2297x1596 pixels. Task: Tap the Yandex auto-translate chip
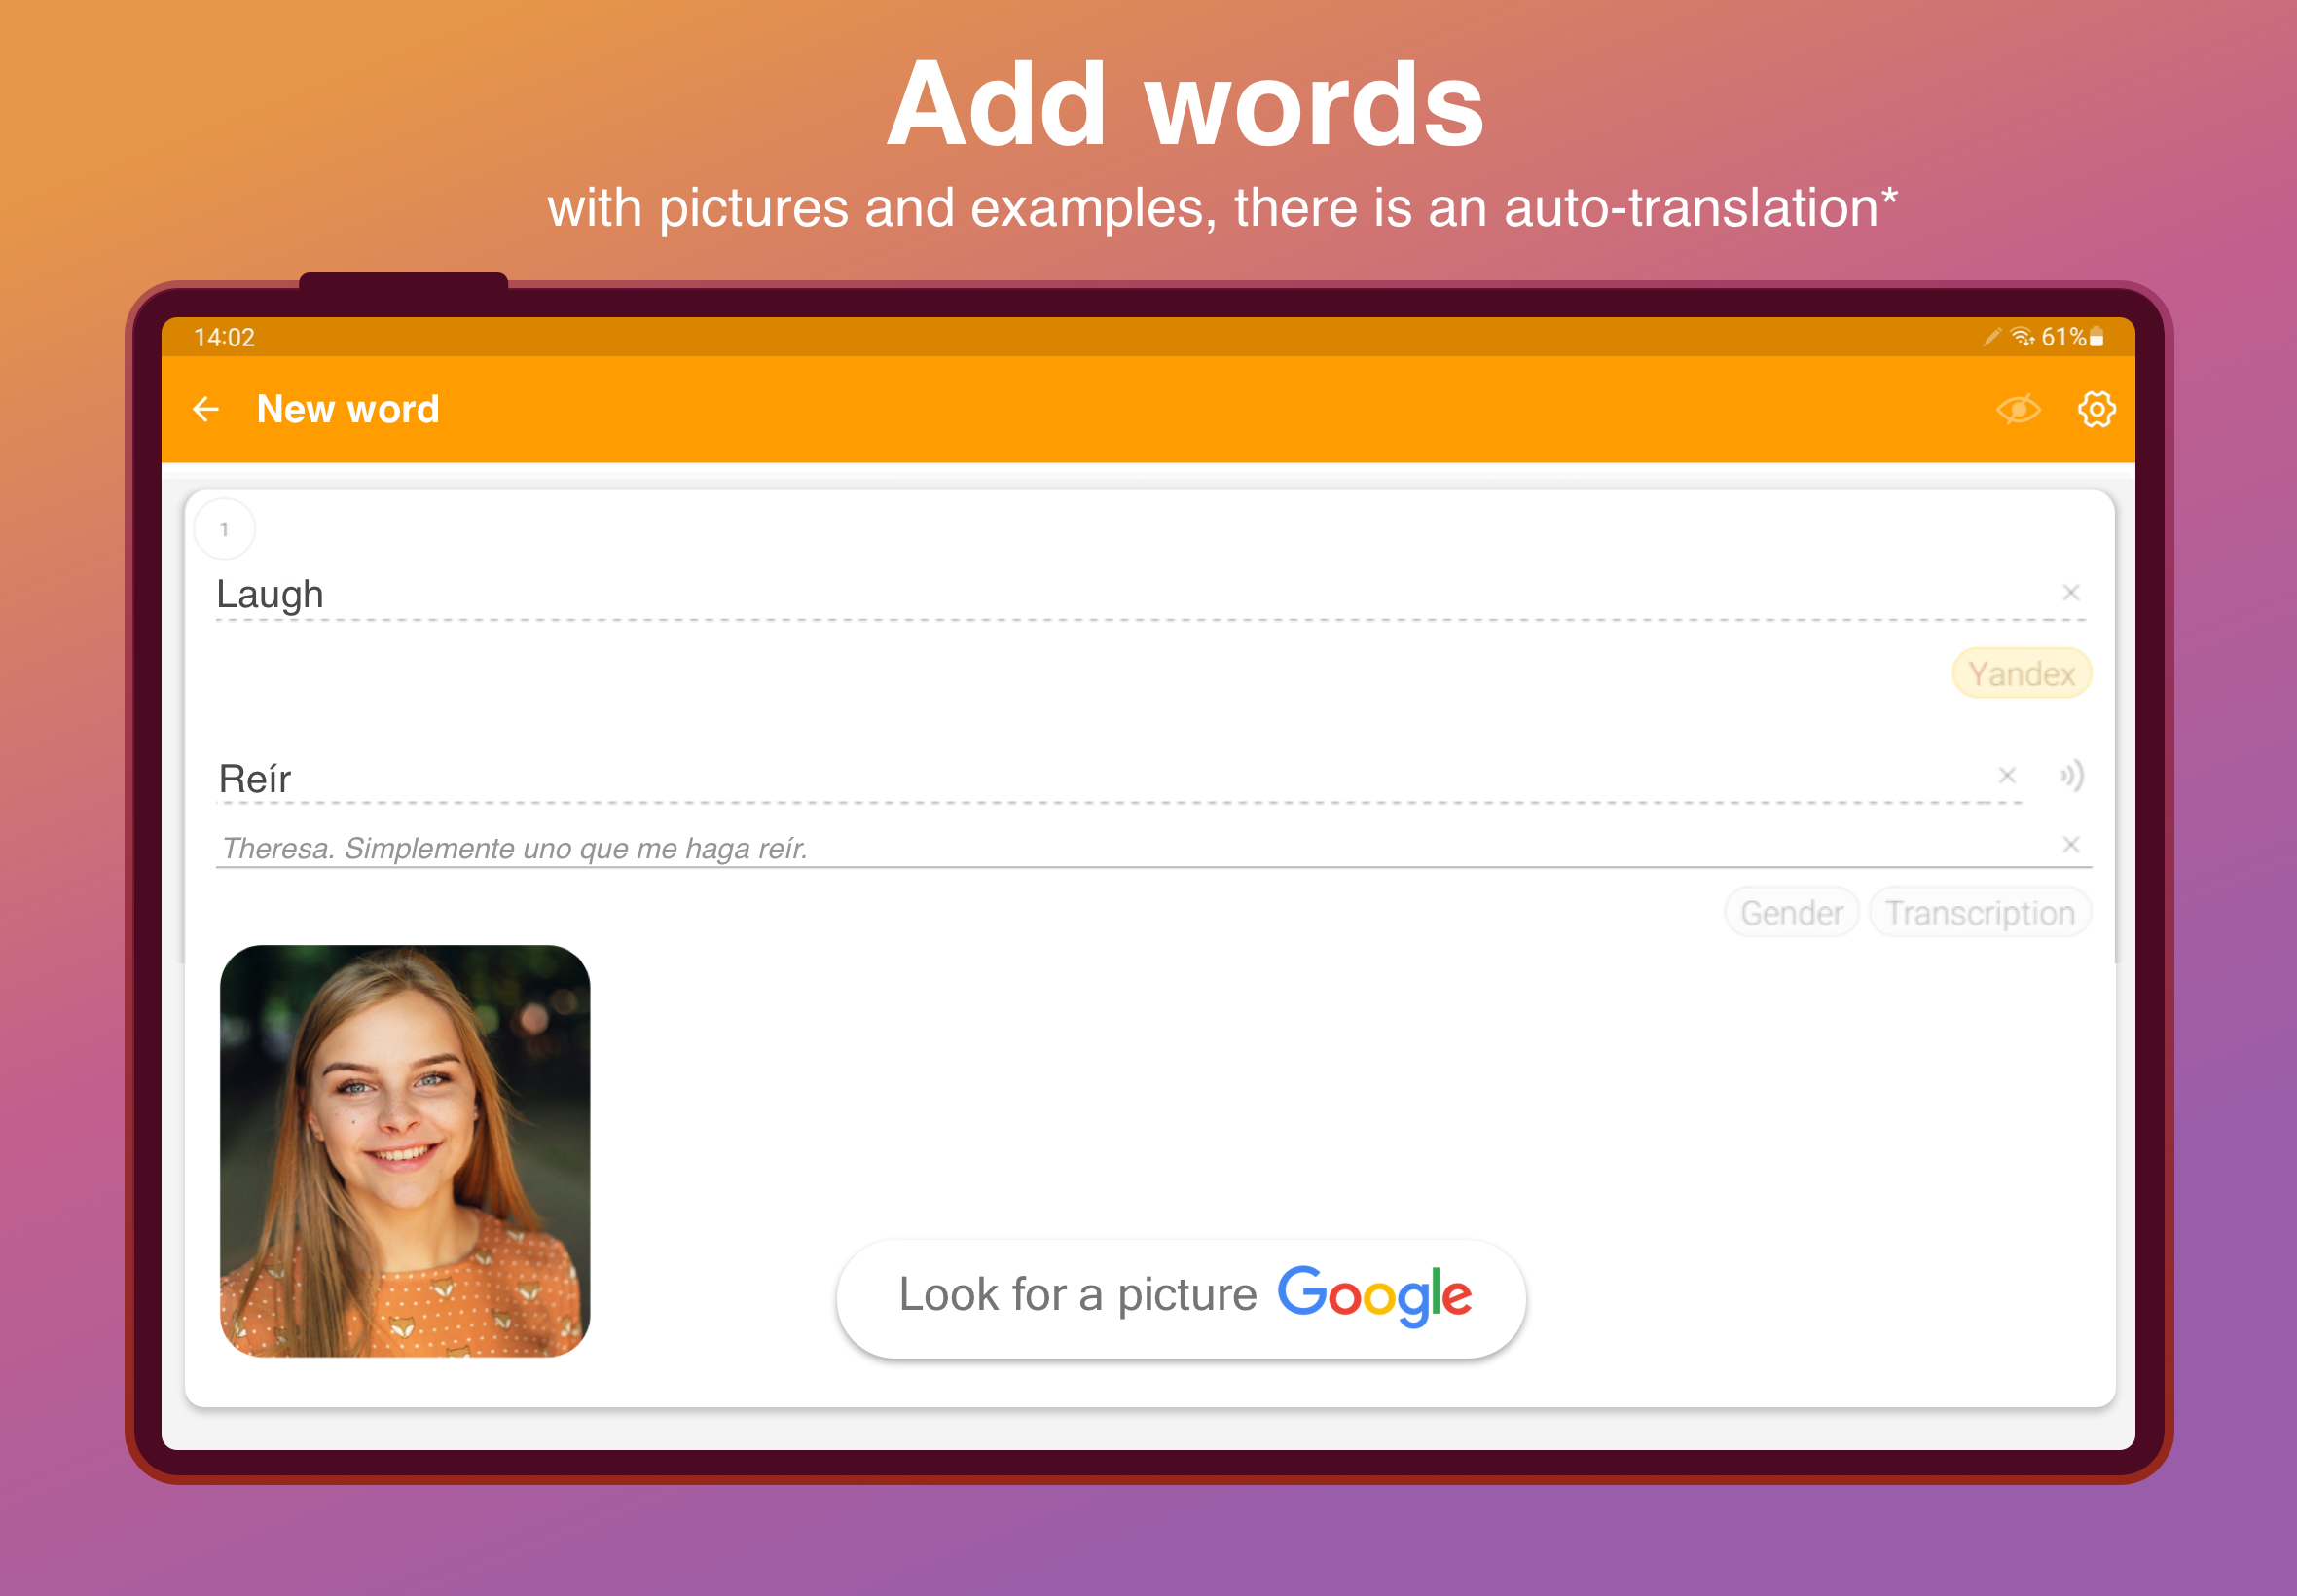(2021, 674)
